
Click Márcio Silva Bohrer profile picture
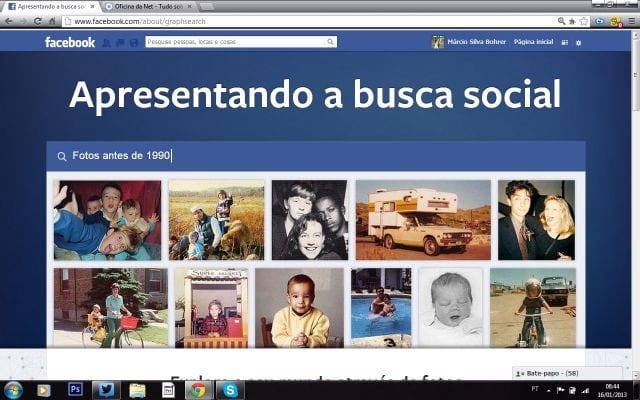pos(438,42)
